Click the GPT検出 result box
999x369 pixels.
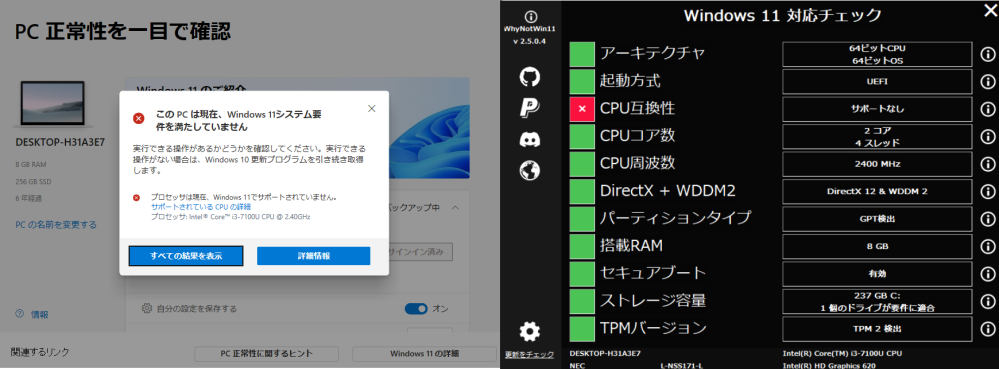[877, 219]
